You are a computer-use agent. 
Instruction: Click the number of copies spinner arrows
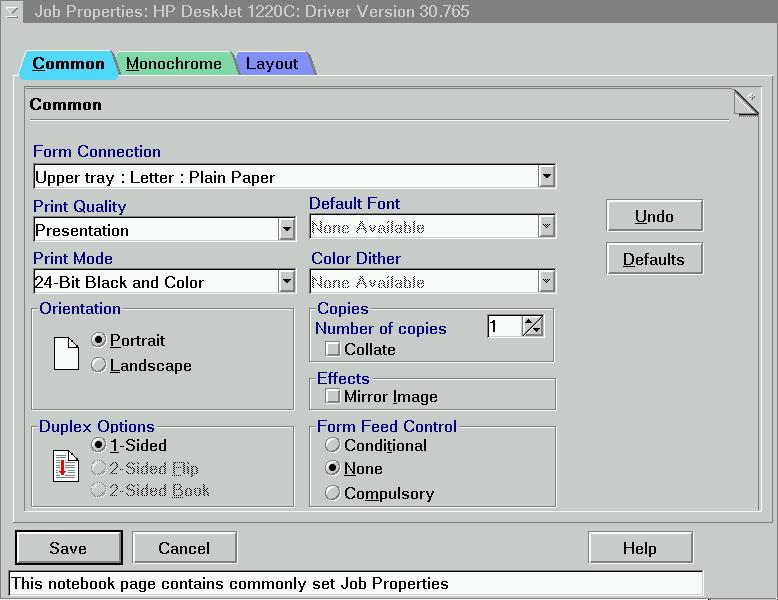click(533, 326)
